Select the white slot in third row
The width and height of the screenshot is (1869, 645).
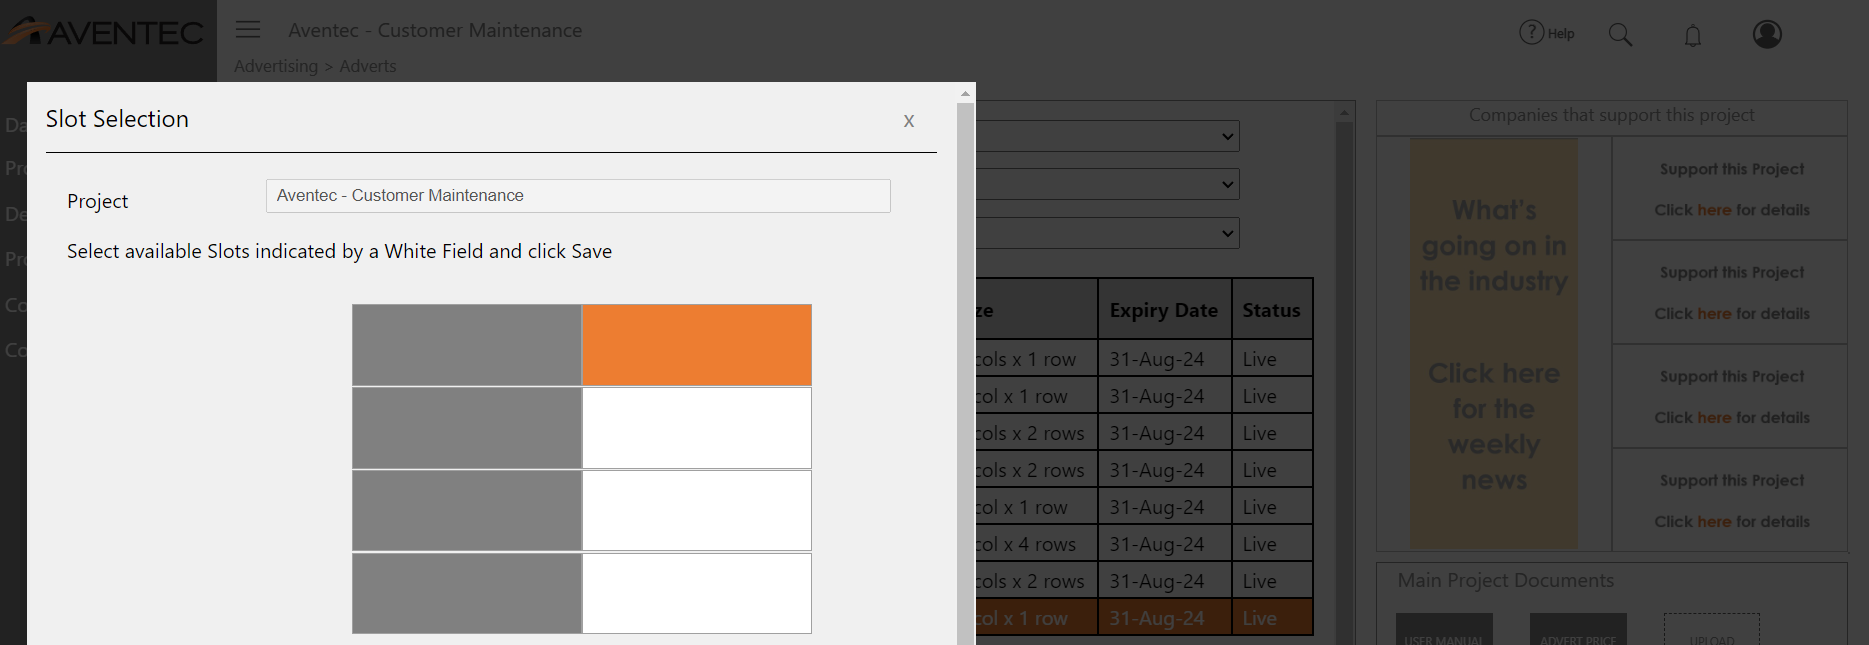point(696,510)
